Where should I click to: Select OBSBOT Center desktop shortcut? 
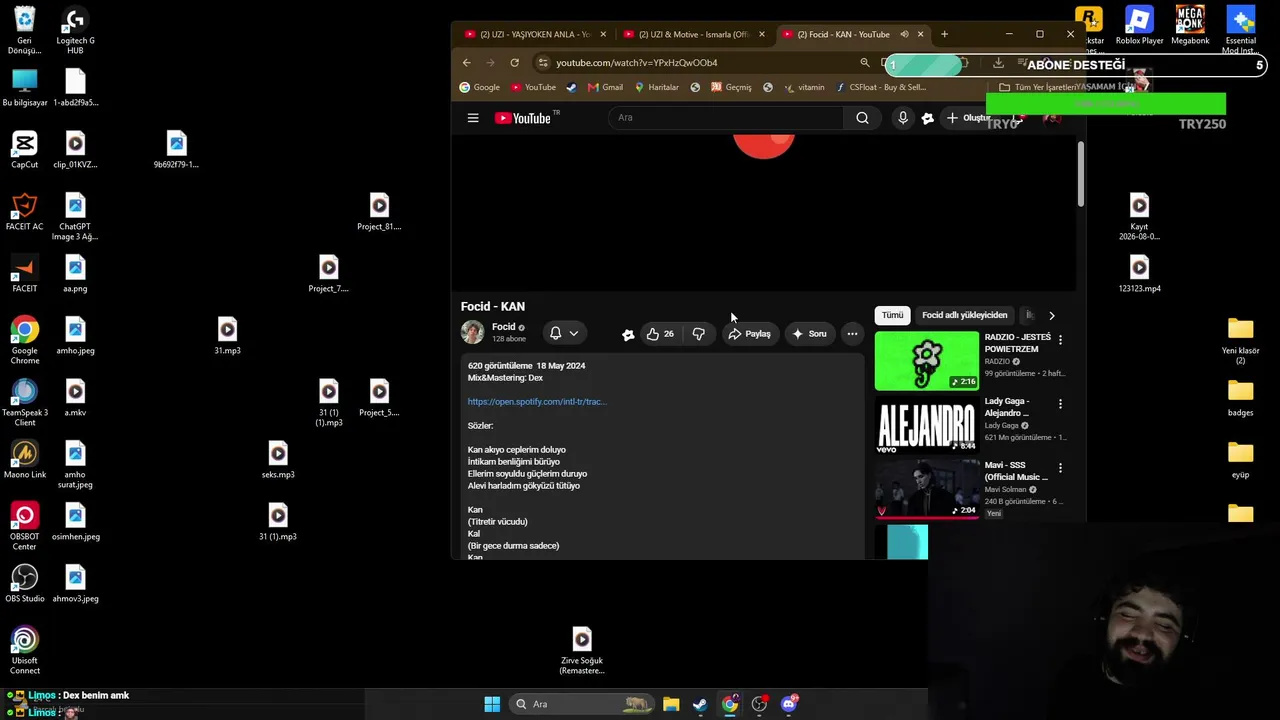point(25,527)
